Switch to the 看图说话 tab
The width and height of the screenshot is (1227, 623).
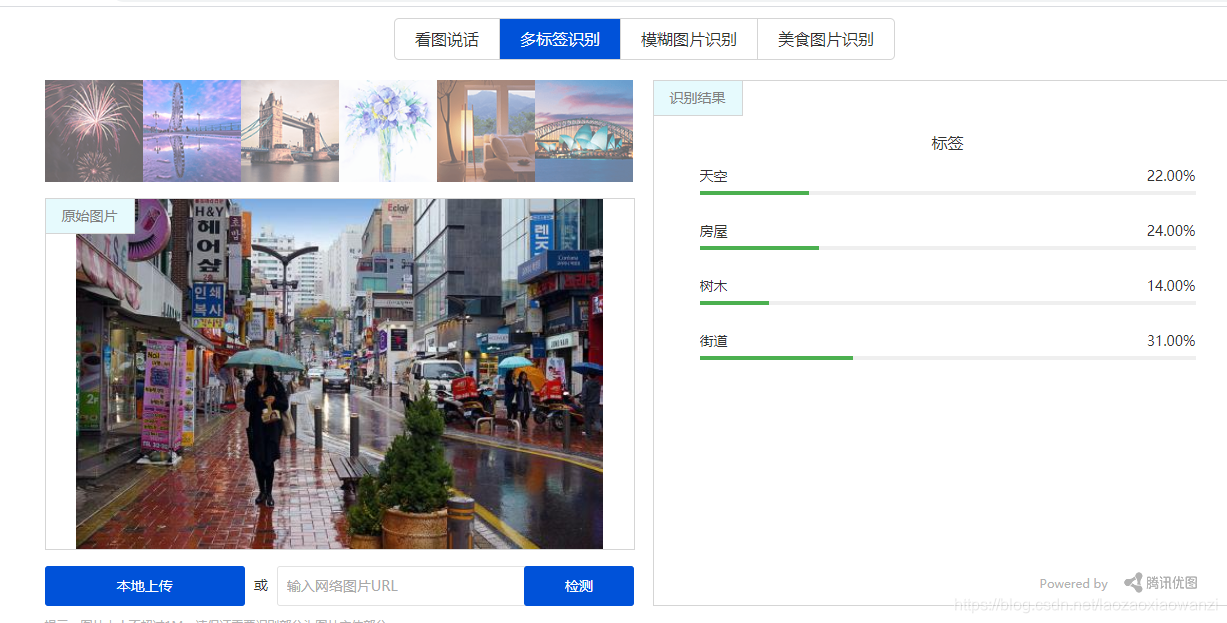tap(447, 40)
